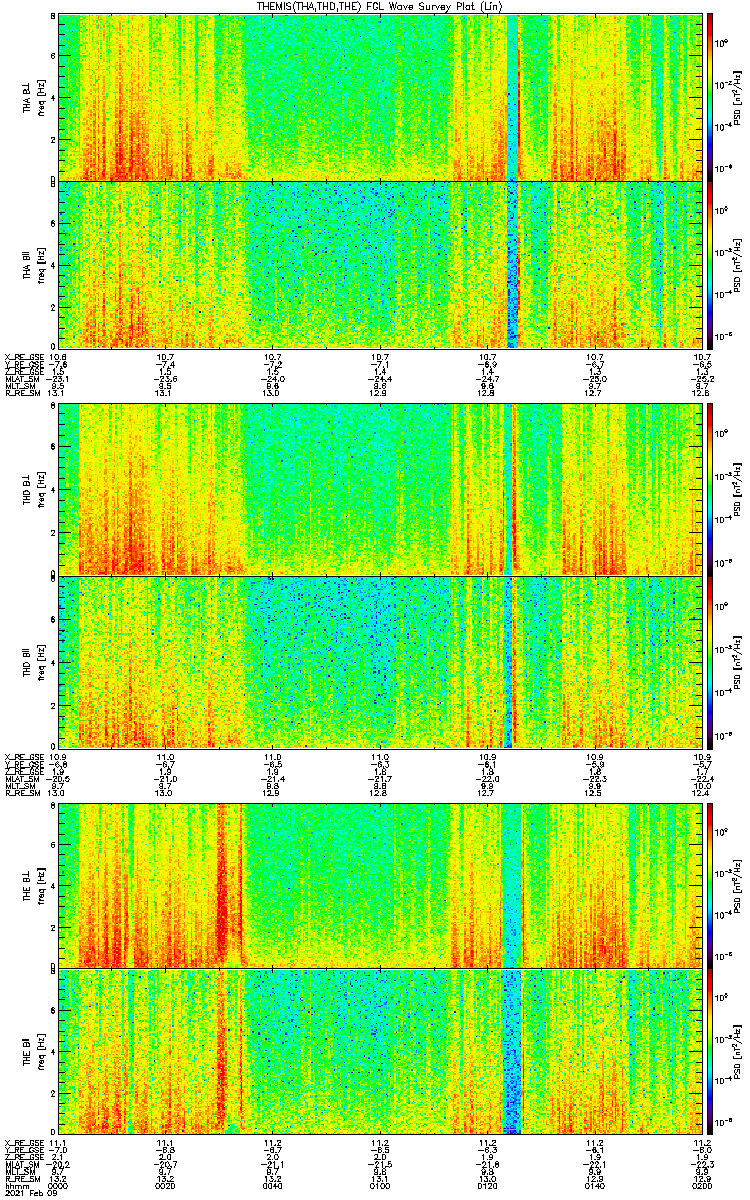The width and height of the screenshot is (750, 1200).
Task: Click the 'THE B⊥ freq [Hz]' axis label
Action: [x=33, y=886]
